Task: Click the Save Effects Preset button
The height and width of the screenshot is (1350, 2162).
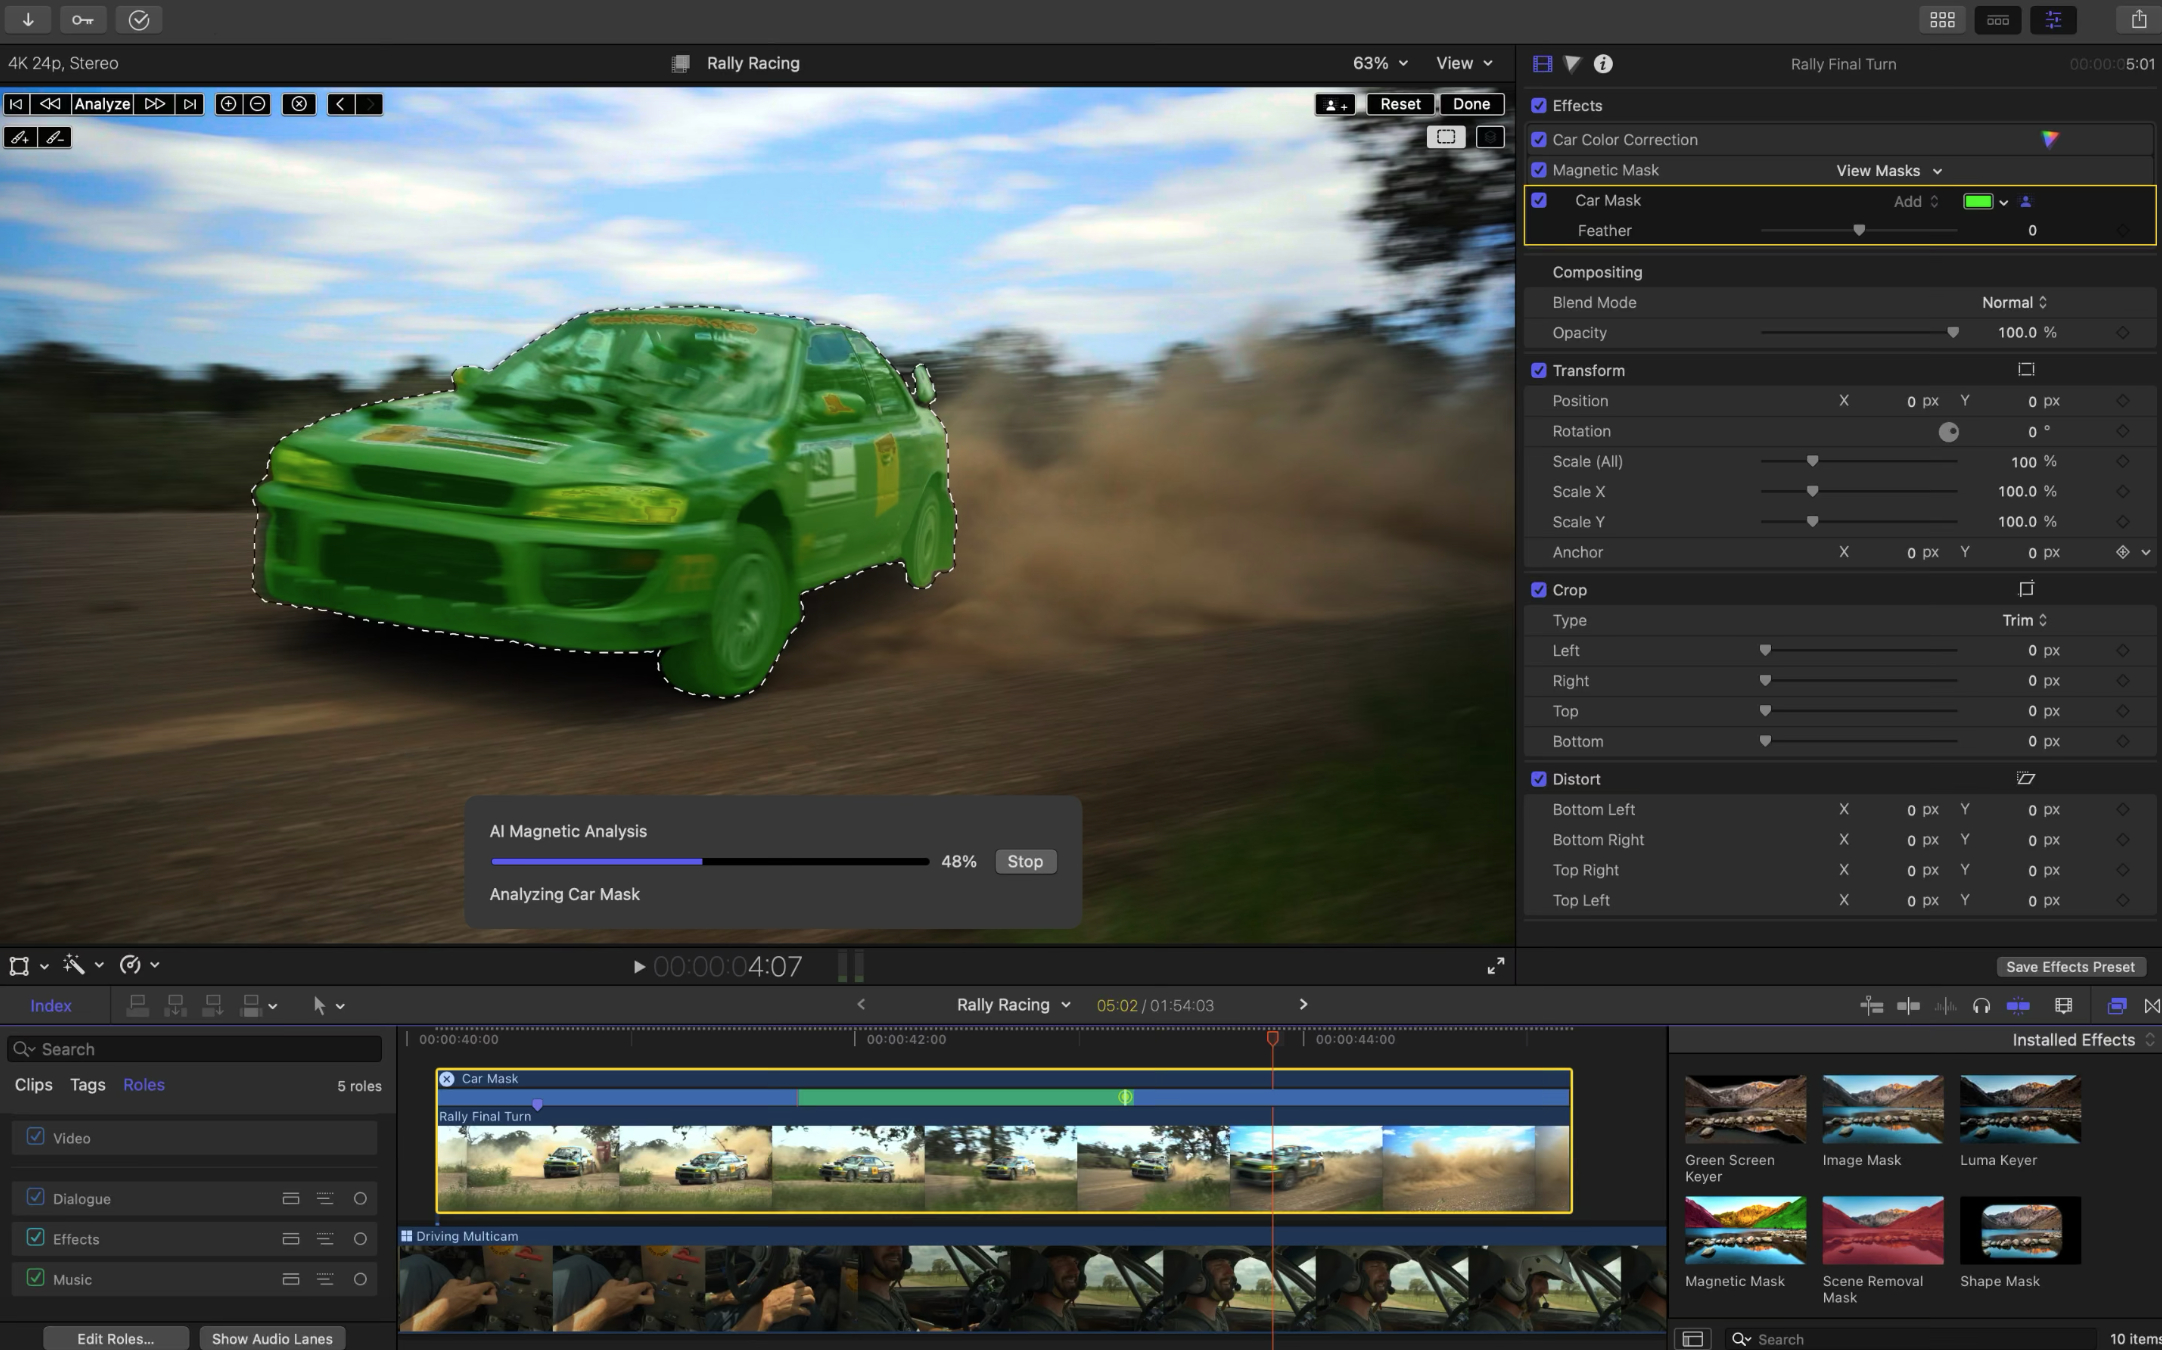Action: tap(2068, 966)
